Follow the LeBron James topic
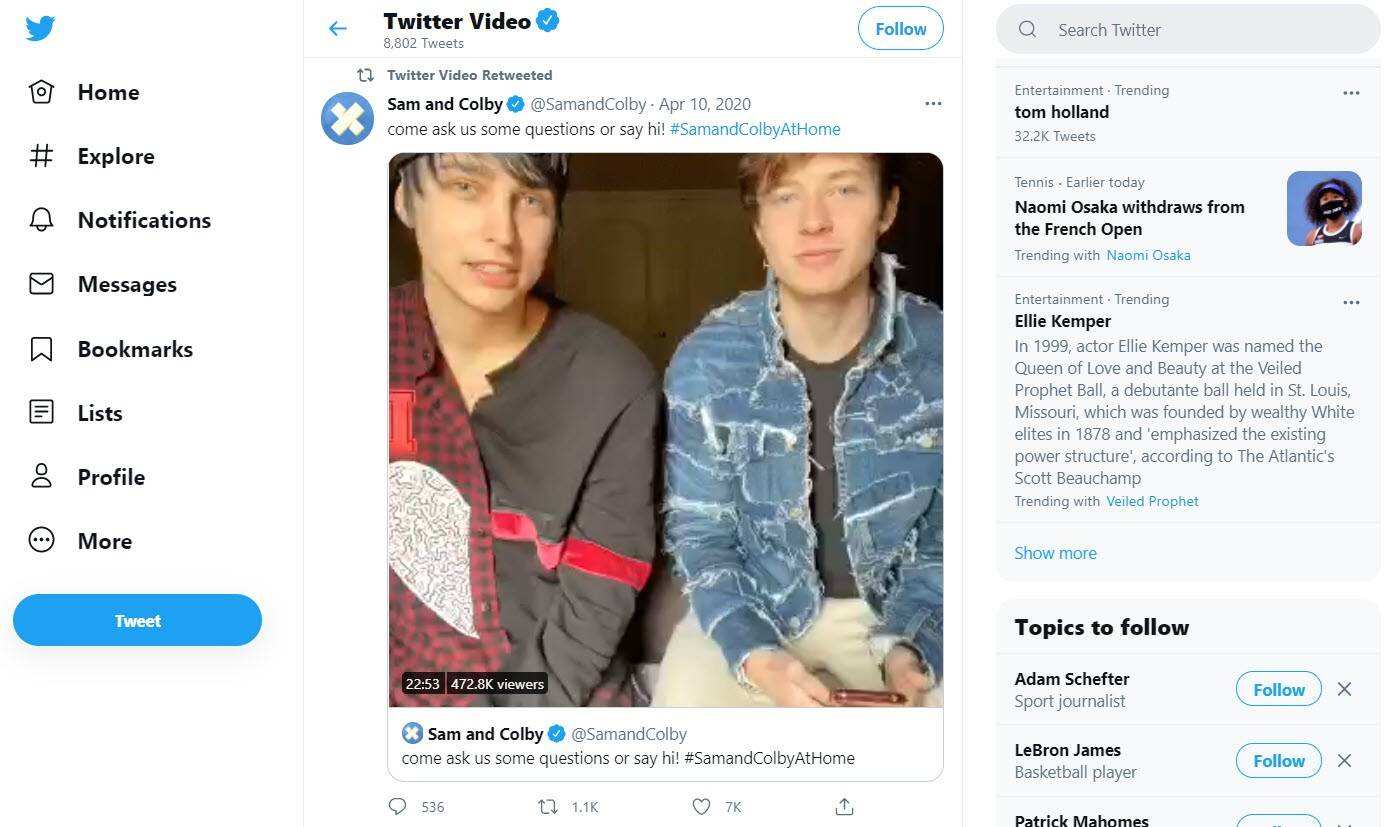 [x=1278, y=760]
